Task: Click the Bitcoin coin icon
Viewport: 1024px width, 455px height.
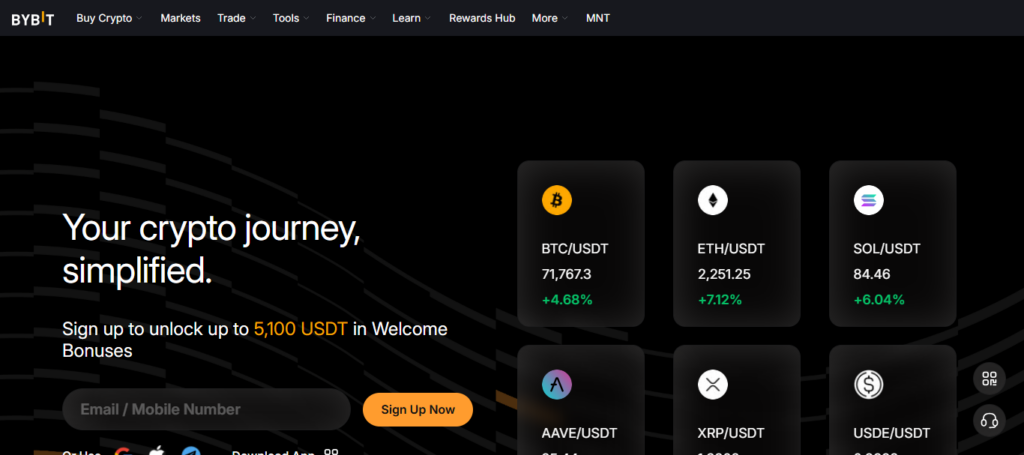Action: pos(556,200)
